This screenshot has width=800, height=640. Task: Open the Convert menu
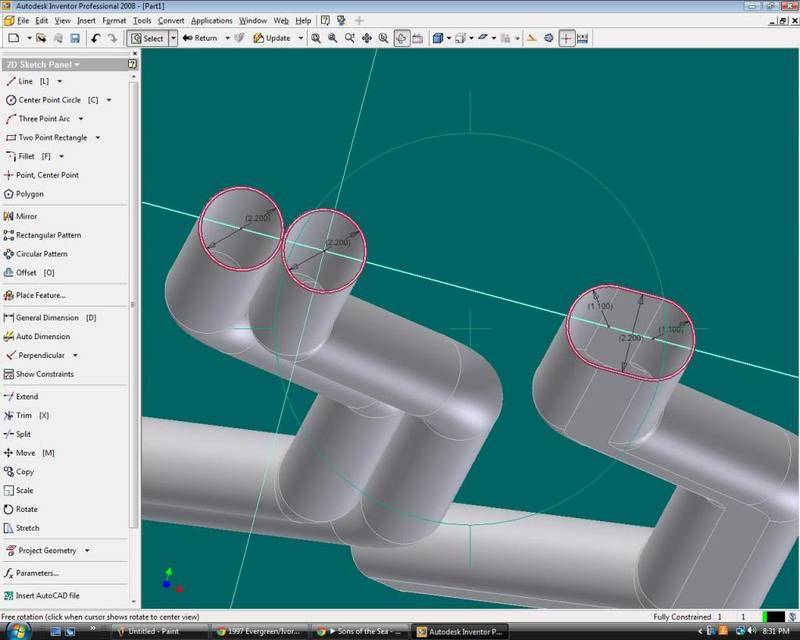point(170,20)
